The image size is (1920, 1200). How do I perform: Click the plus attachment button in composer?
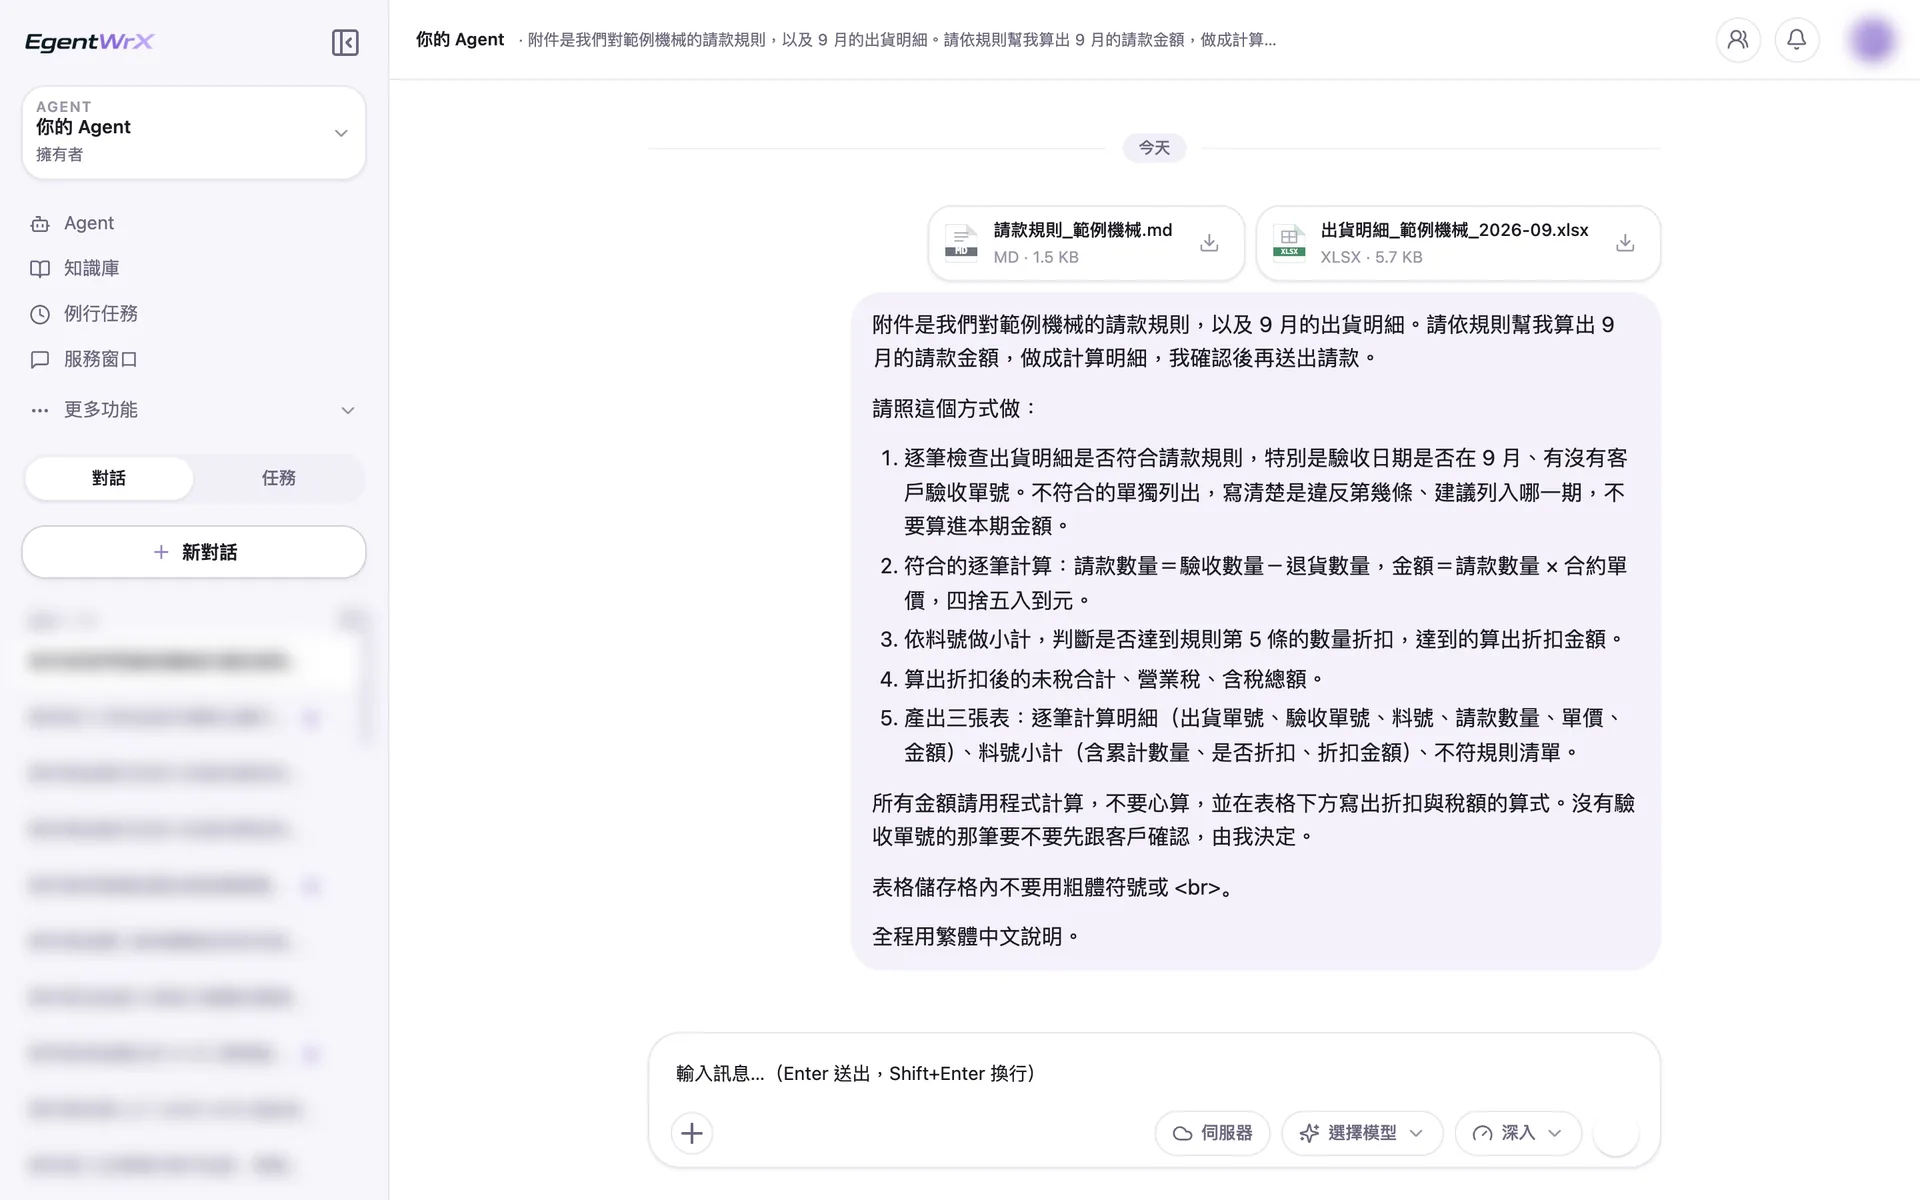692,1133
